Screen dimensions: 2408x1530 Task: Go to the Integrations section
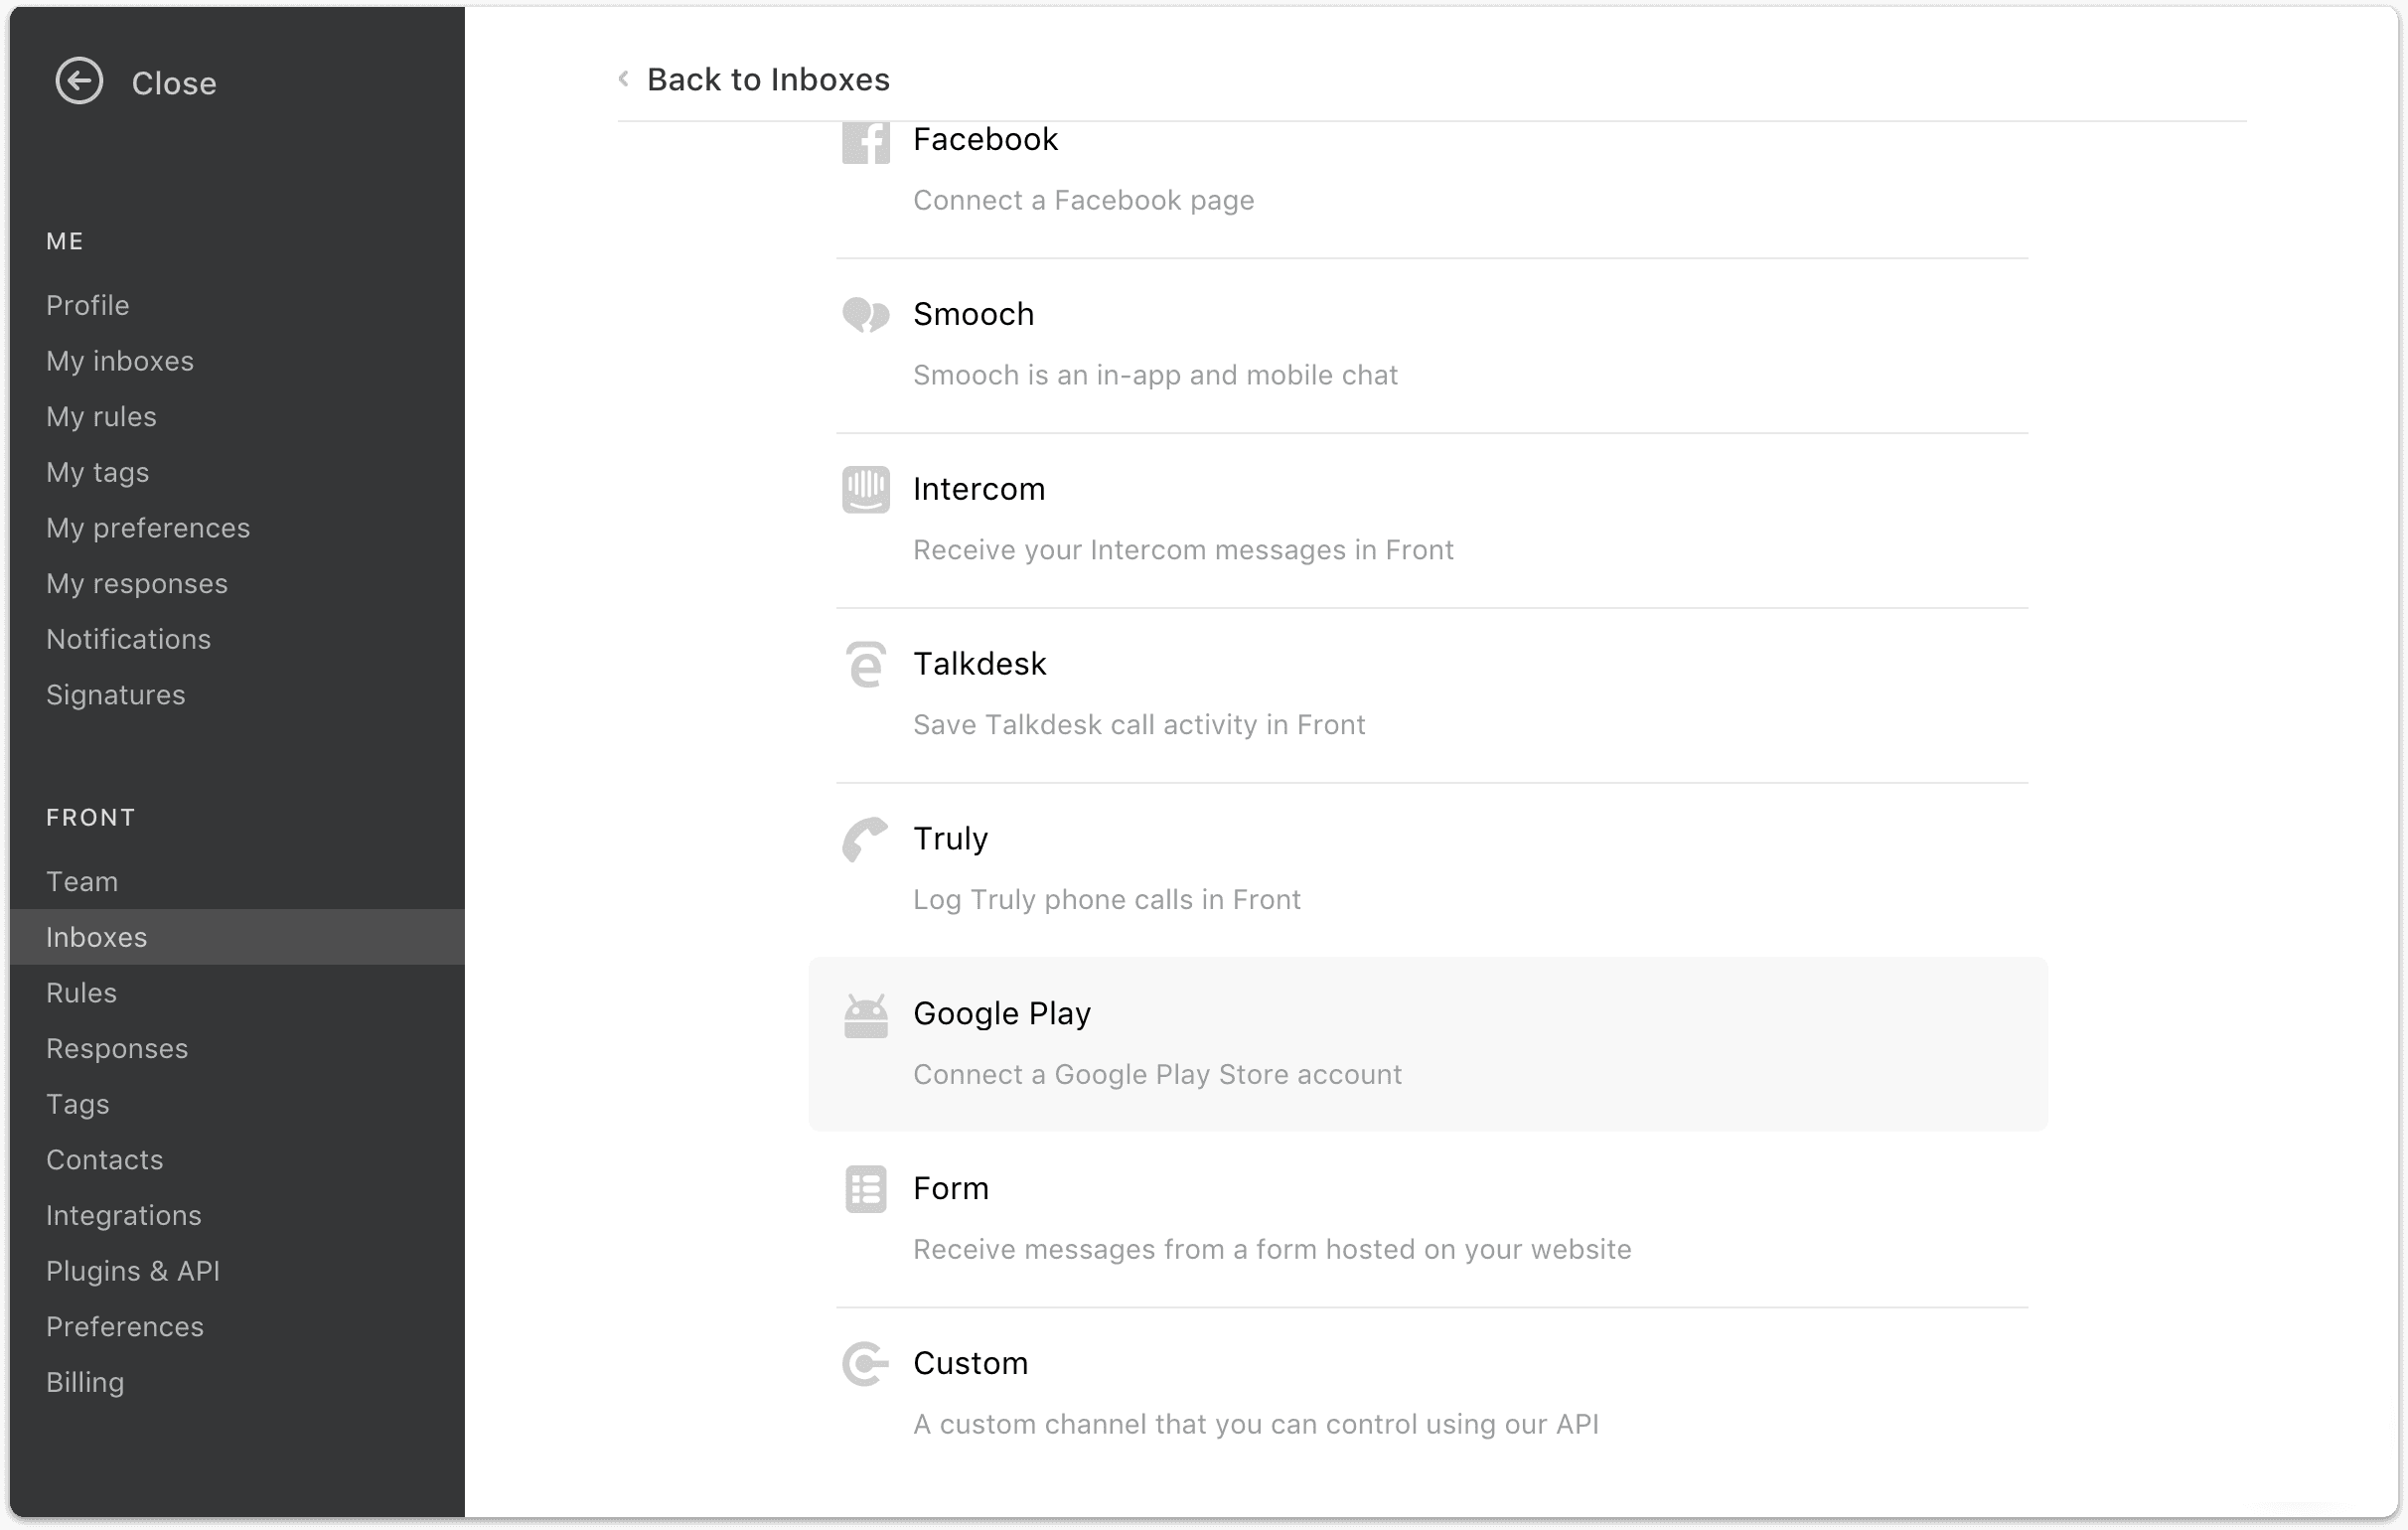point(124,1215)
